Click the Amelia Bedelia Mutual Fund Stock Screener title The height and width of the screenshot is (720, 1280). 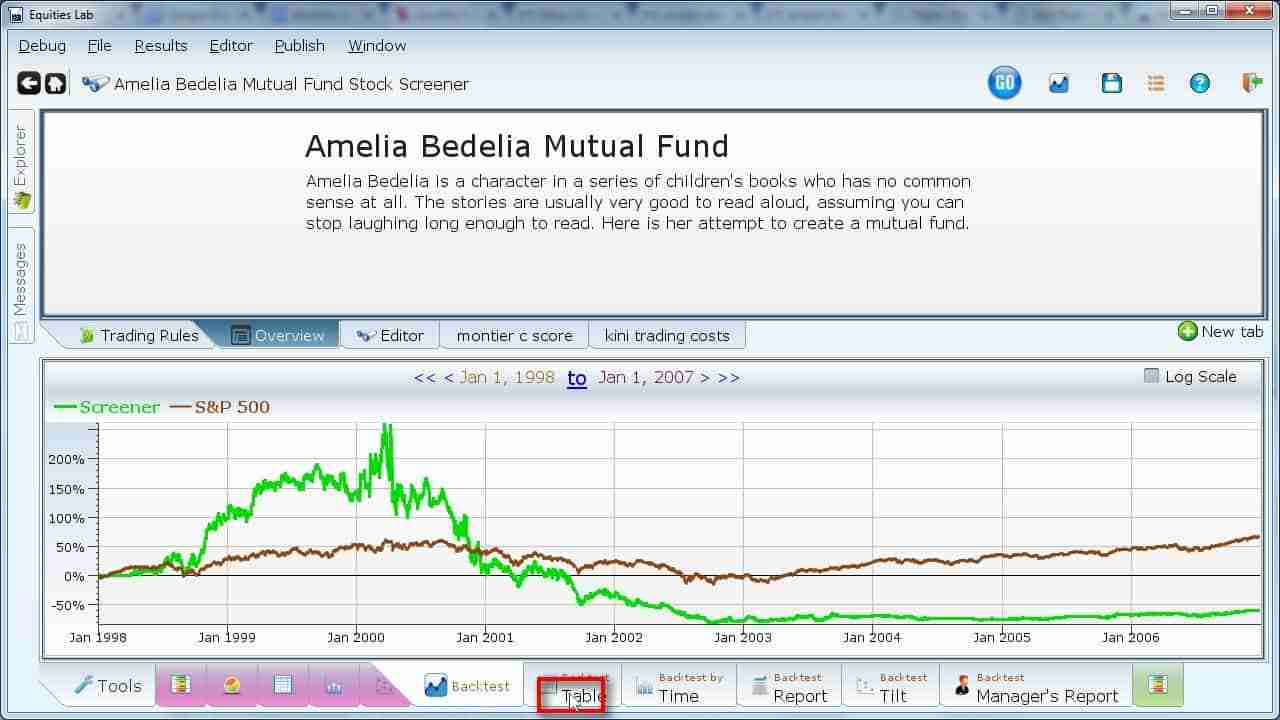[x=291, y=84]
